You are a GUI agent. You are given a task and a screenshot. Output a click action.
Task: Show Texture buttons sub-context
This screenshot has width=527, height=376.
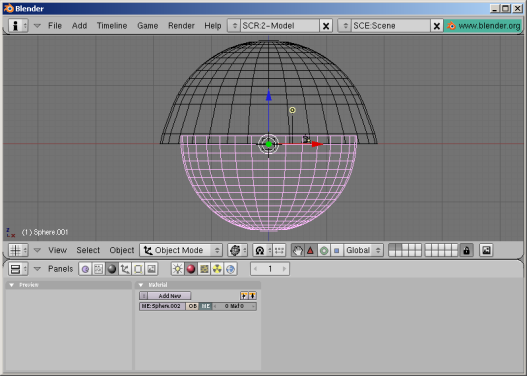[204, 269]
